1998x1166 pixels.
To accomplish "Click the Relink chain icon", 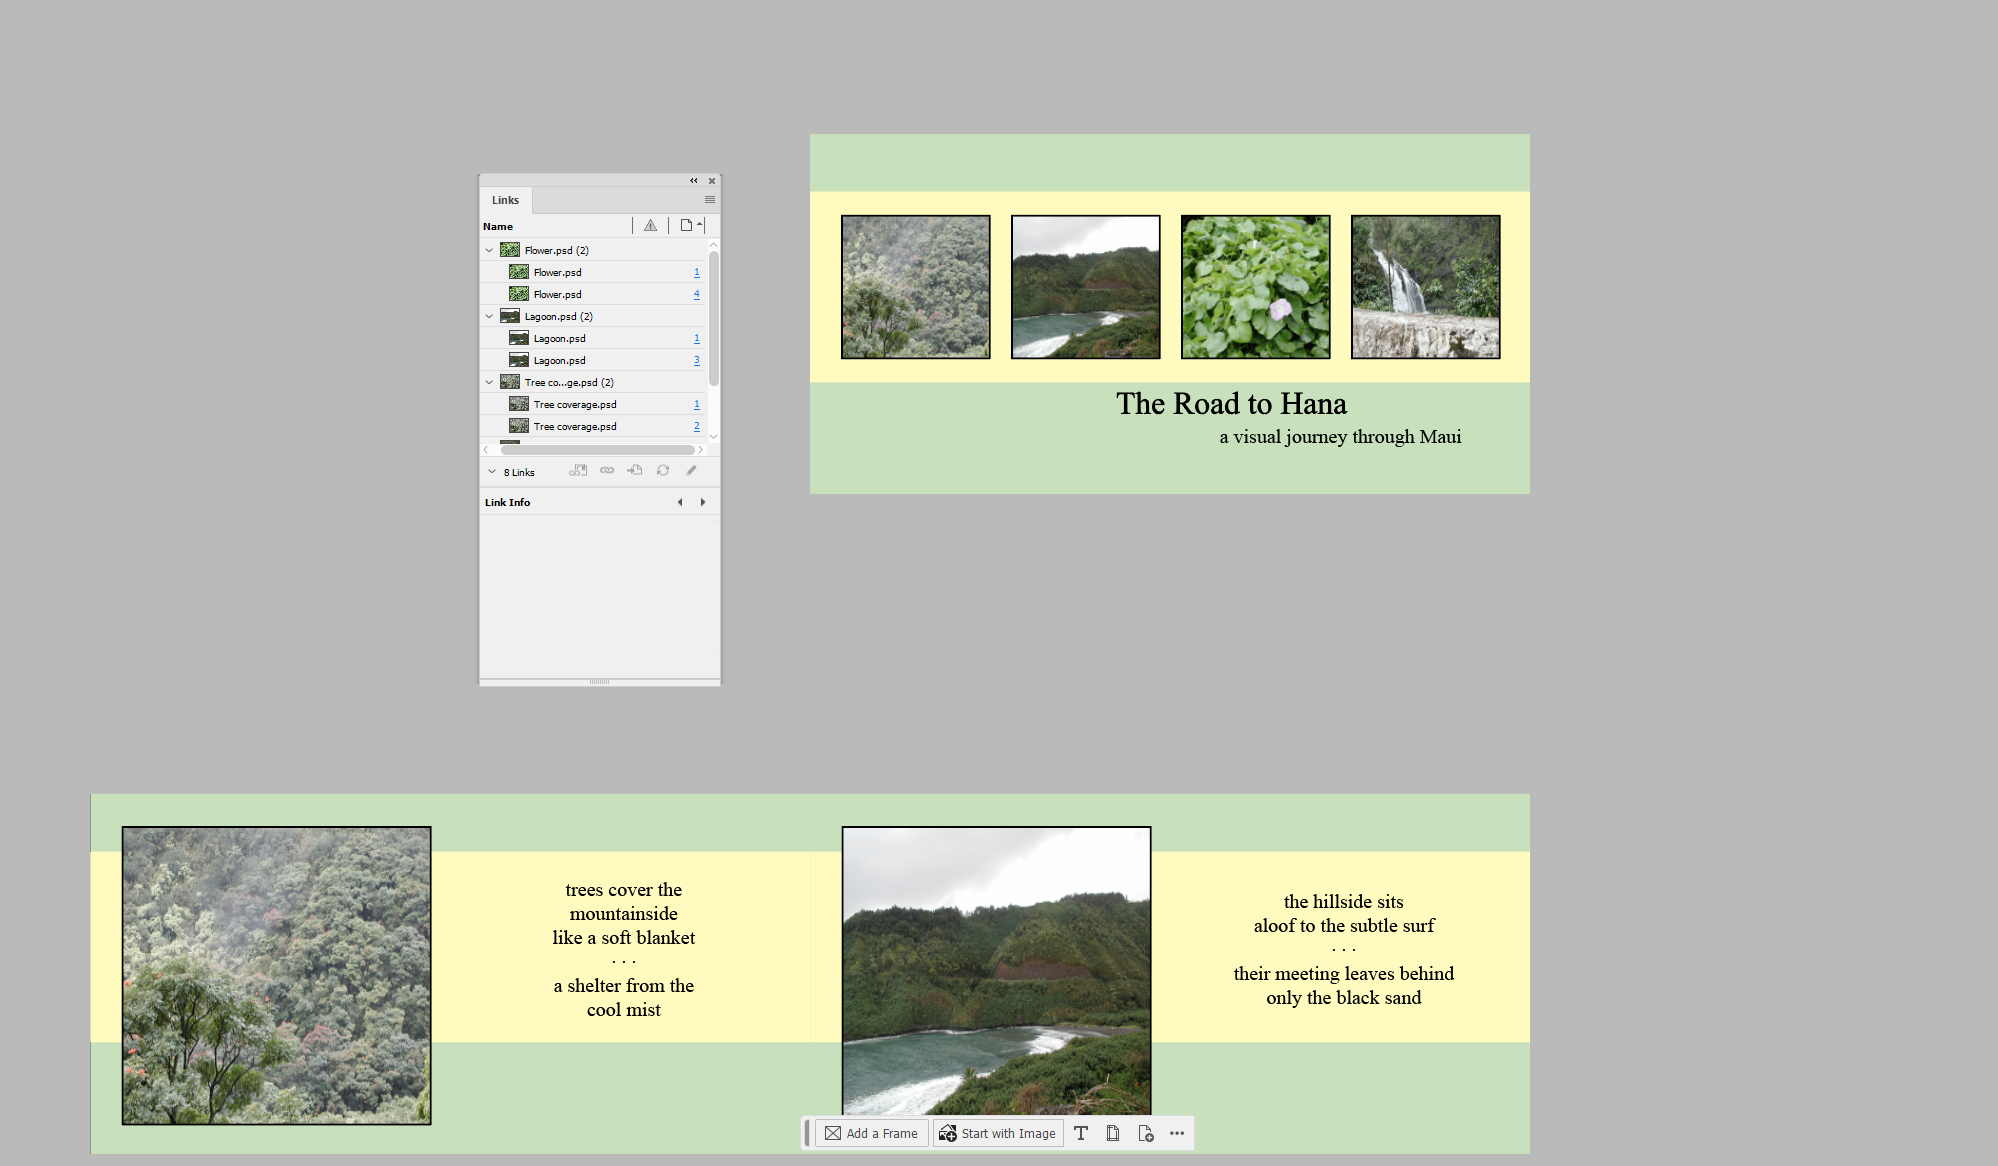I will [607, 471].
